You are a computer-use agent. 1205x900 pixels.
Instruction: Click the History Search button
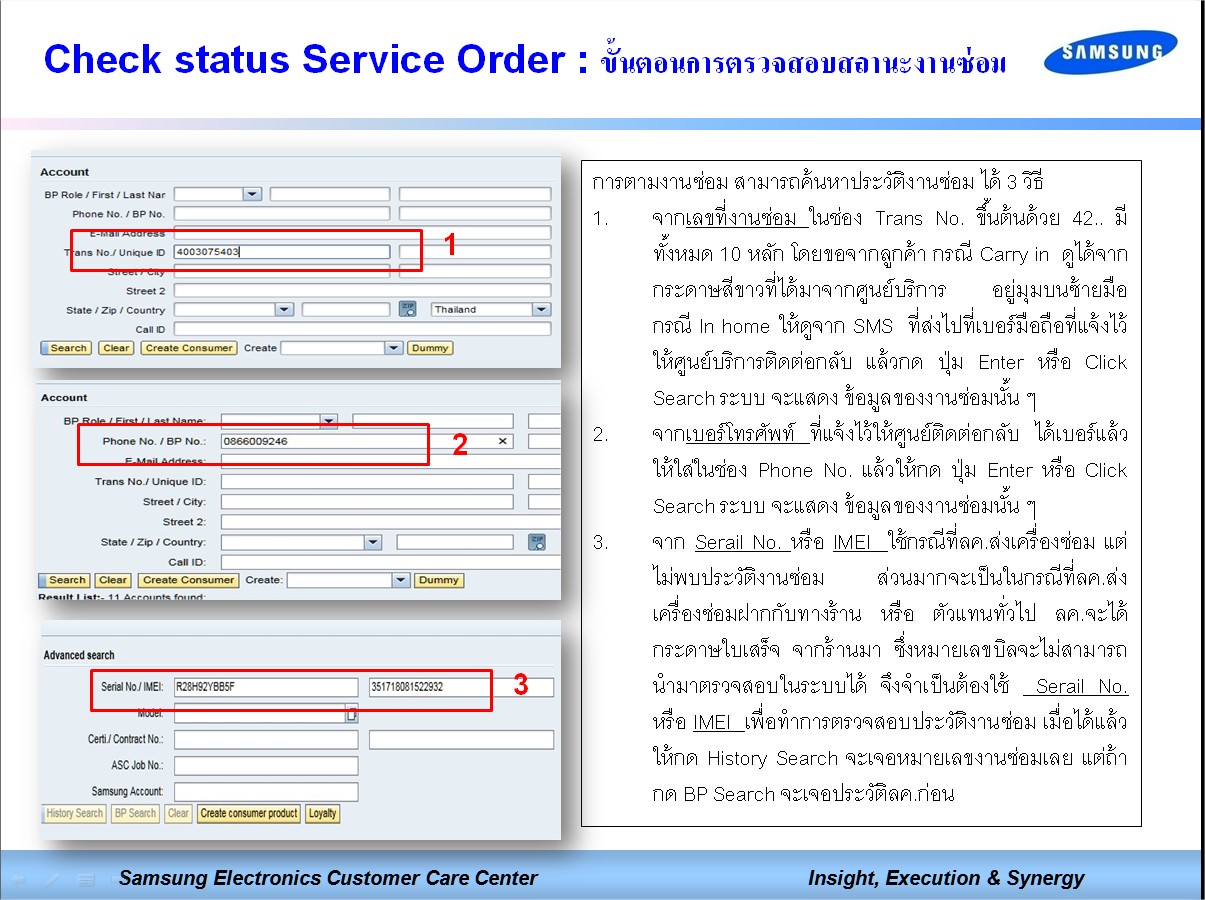(x=74, y=813)
